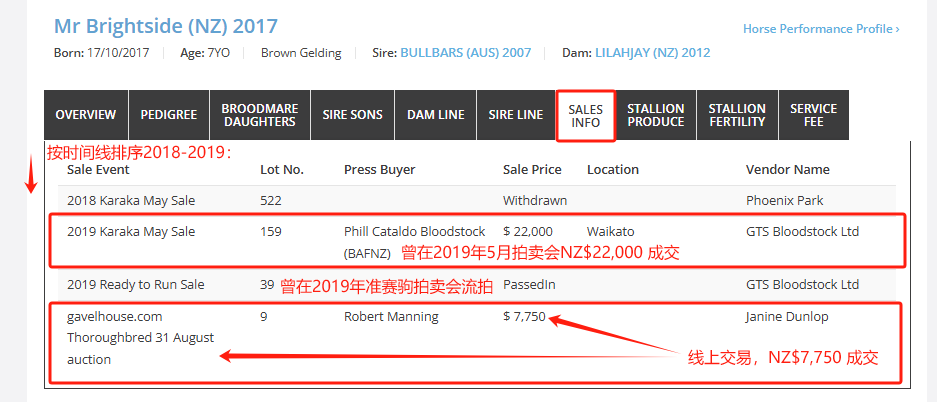Open the BROODMARE DAUGHTERS tab
This screenshot has height=402, width=937.
[260, 115]
